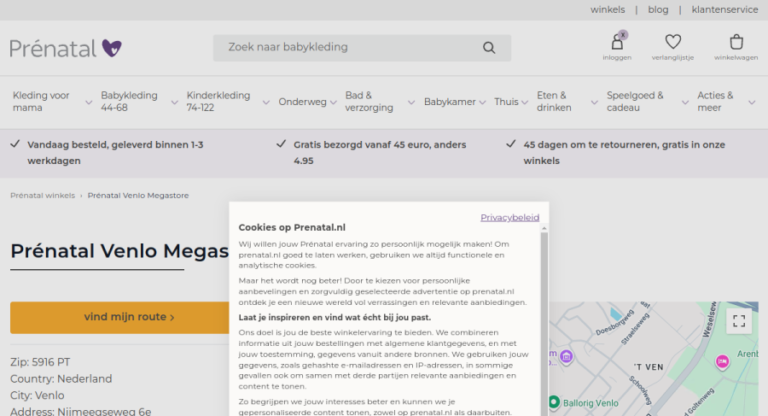Viewport: 768px width, 416px height.
Task: Click the Venlo map area
Action: pyautogui.click(x=654, y=359)
